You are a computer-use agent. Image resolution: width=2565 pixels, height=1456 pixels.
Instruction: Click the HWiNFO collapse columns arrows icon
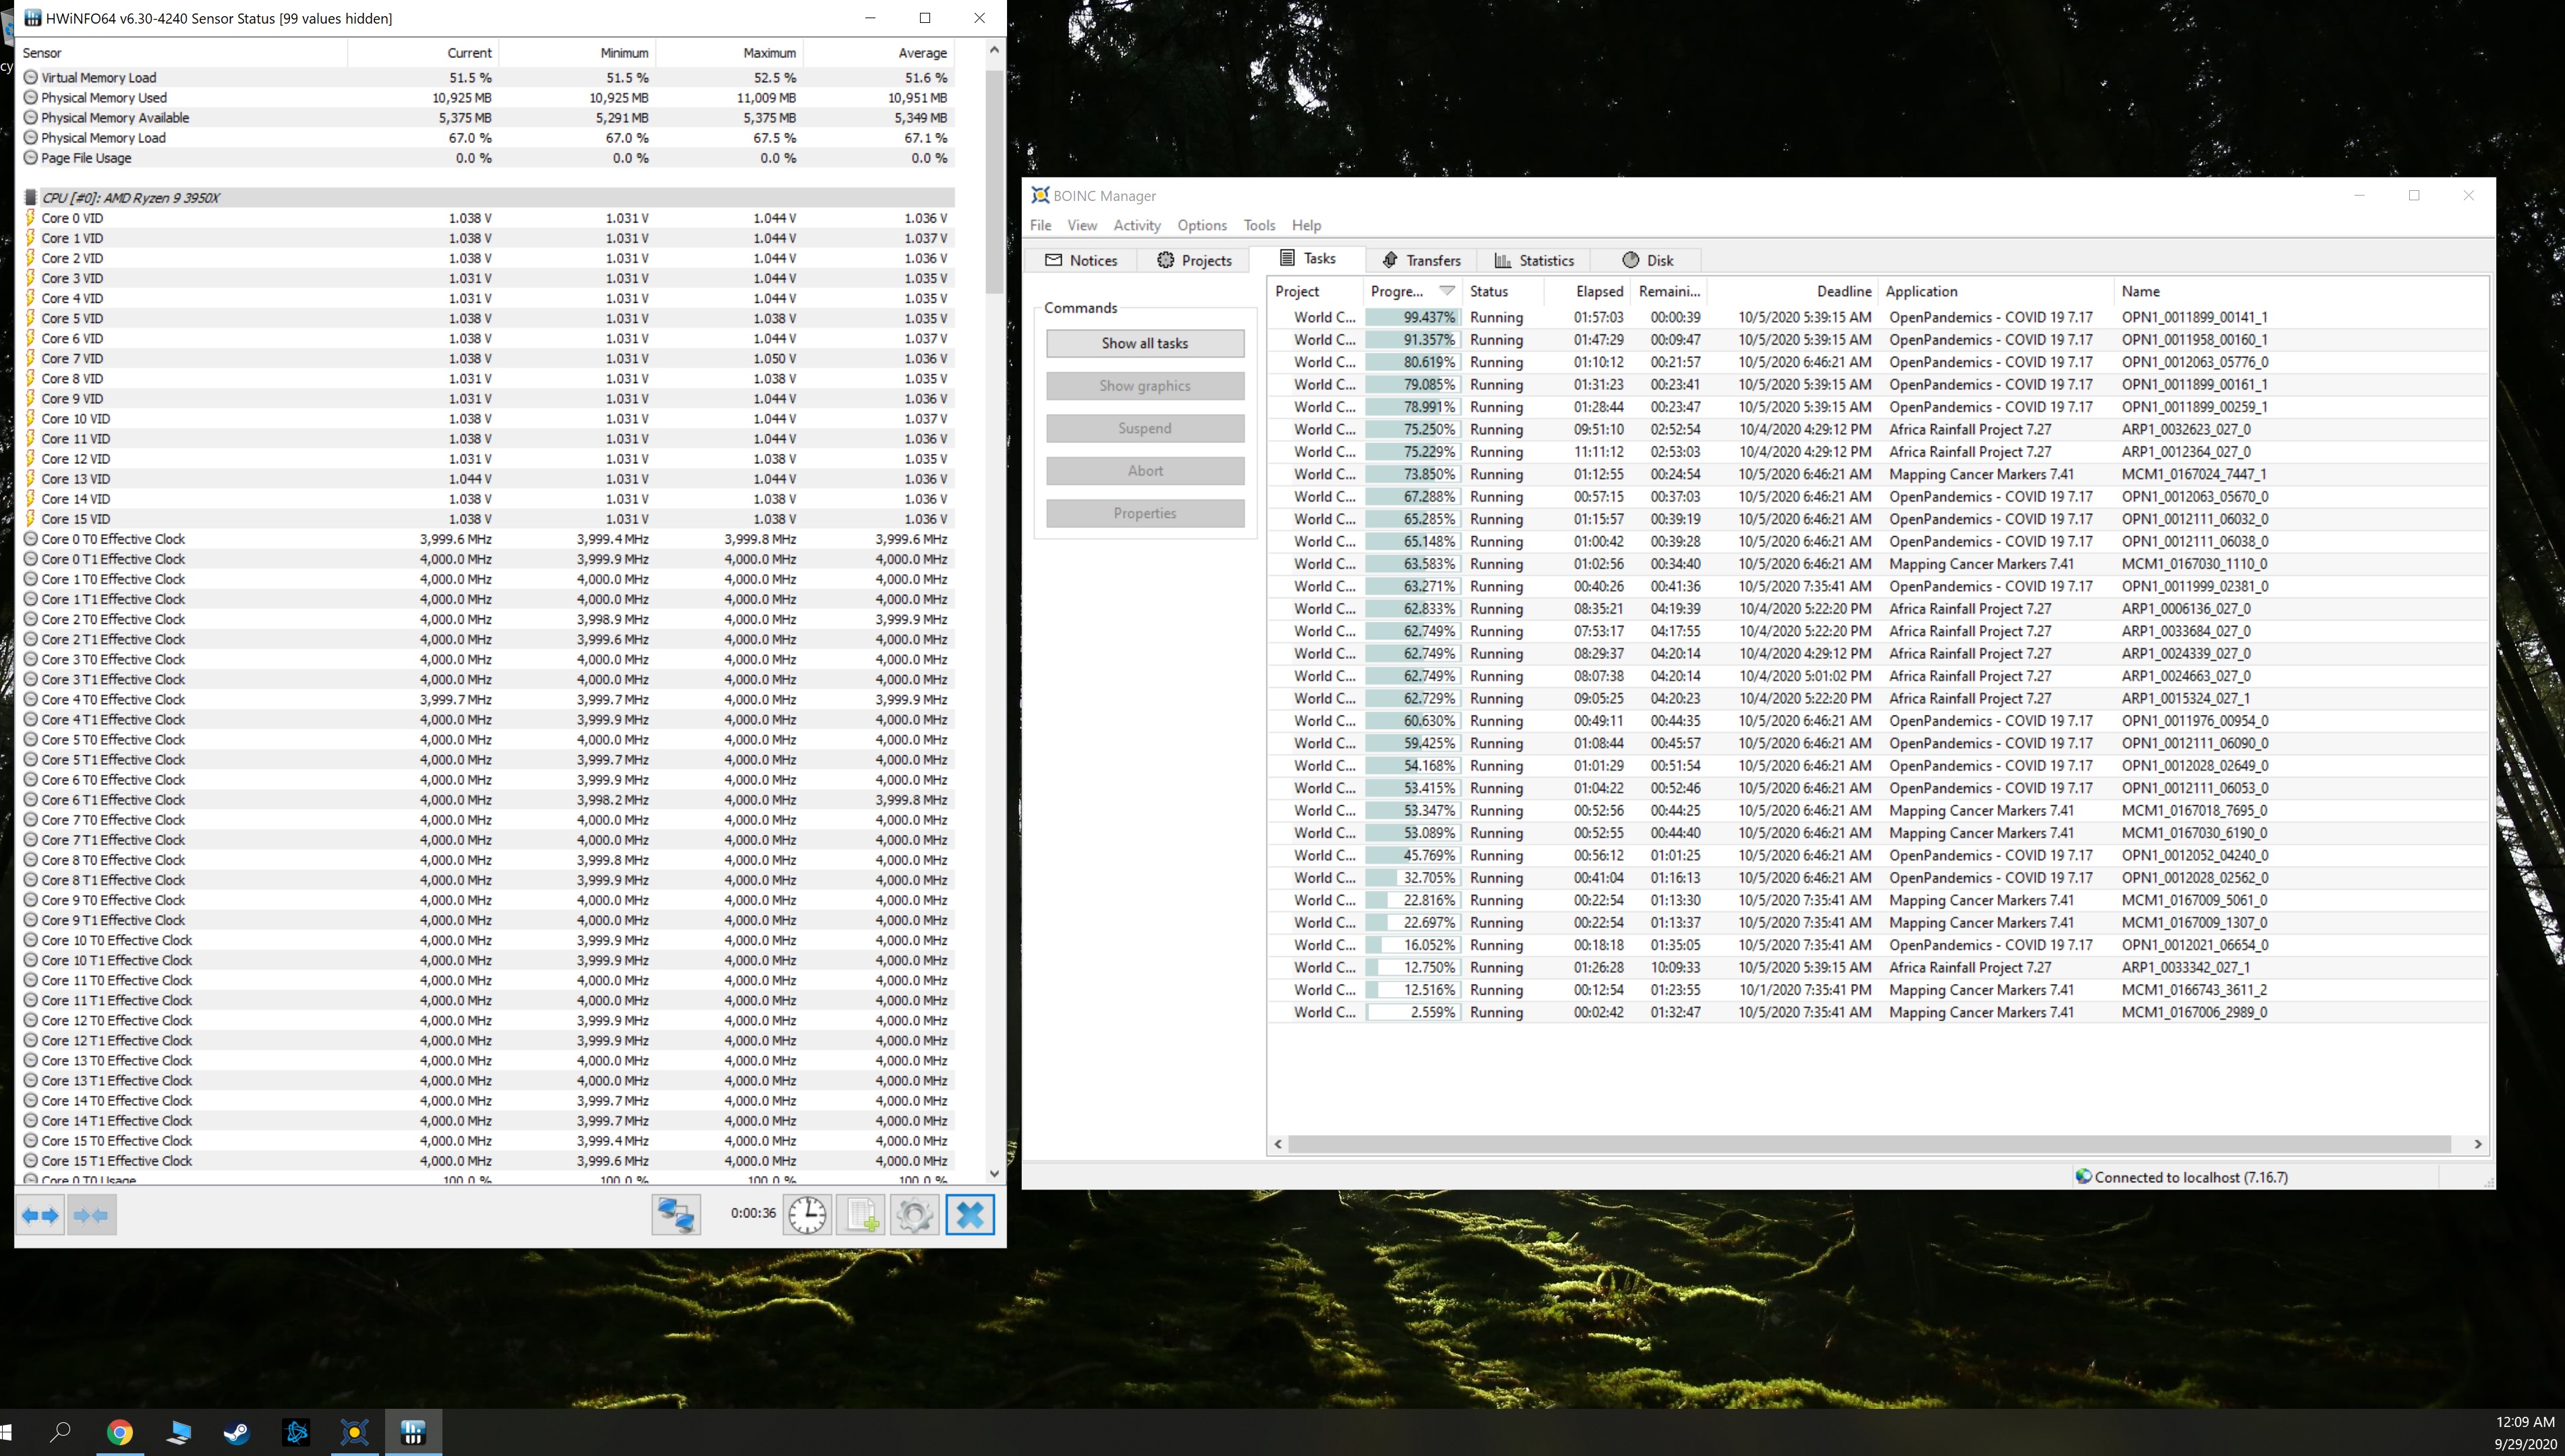(x=91, y=1215)
